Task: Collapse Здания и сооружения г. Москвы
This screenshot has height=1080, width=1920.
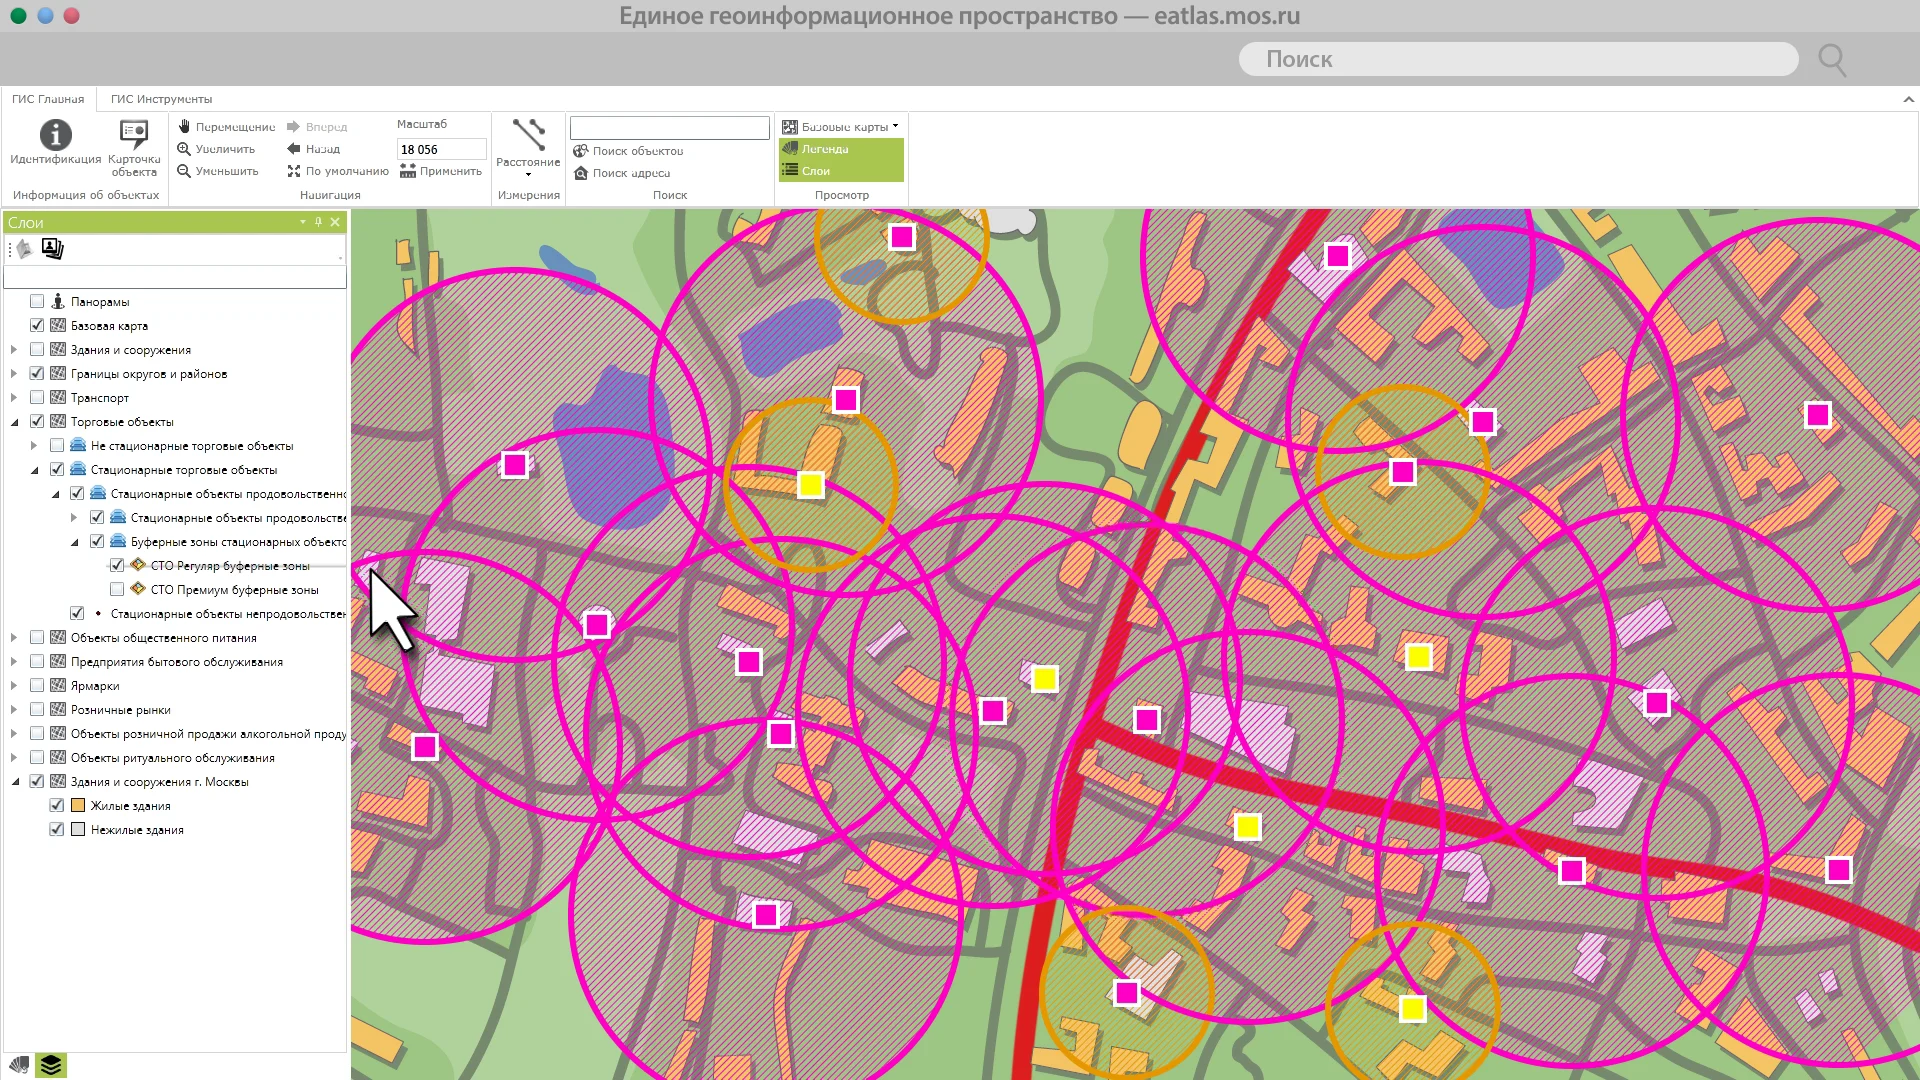Action: pyautogui.click(x=14, y=782)
